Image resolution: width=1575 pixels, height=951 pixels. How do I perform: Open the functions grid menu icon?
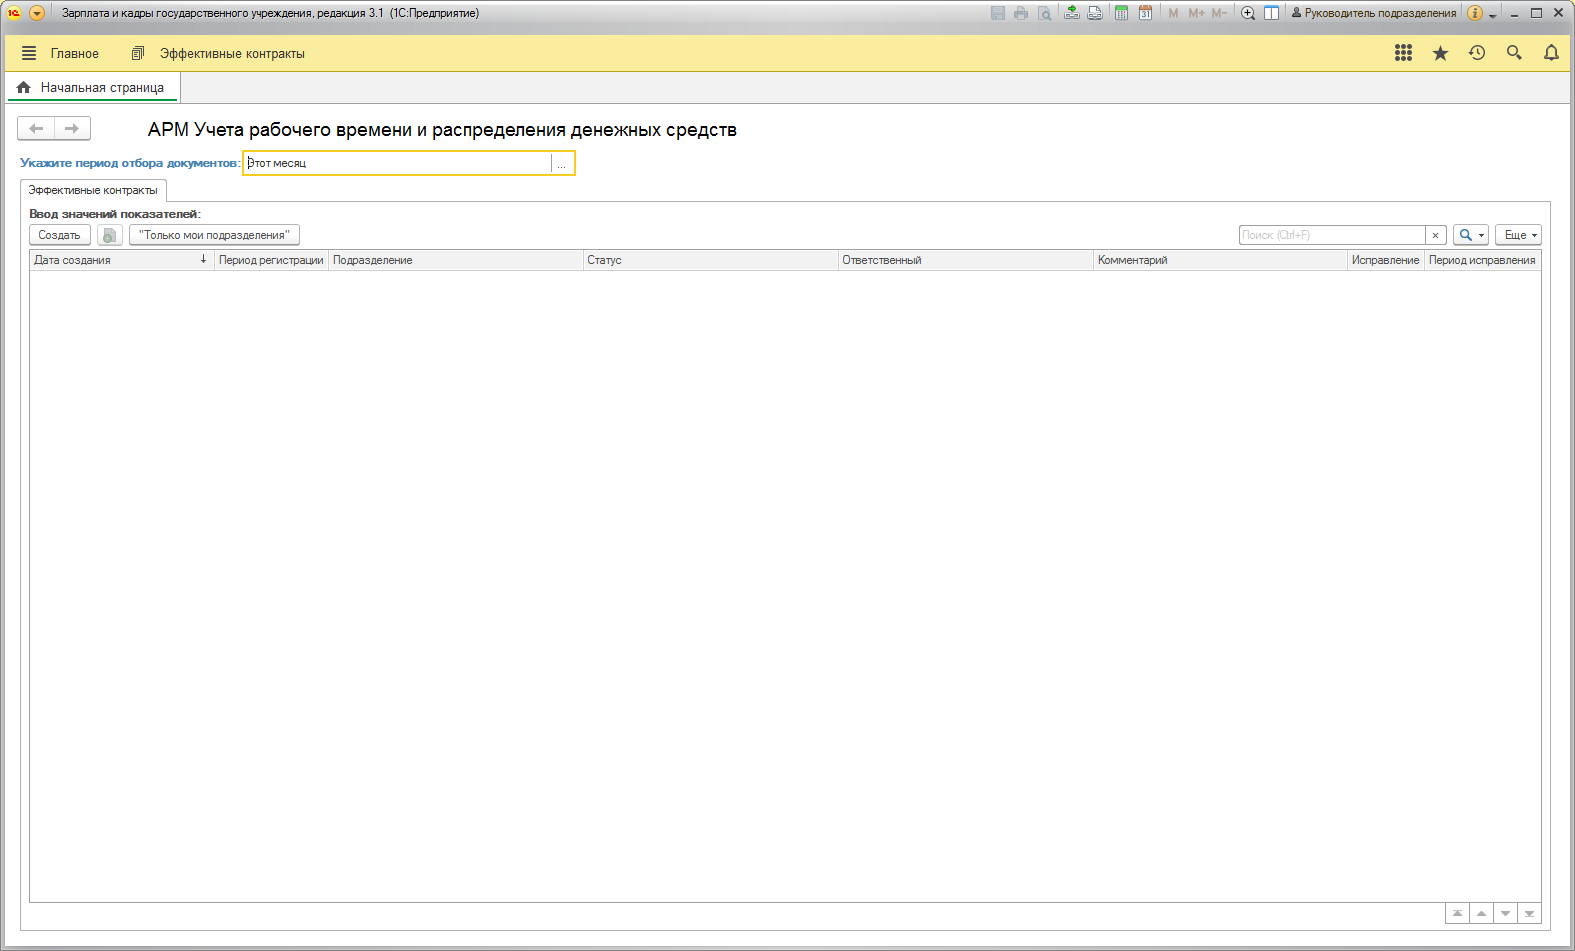1403,53
